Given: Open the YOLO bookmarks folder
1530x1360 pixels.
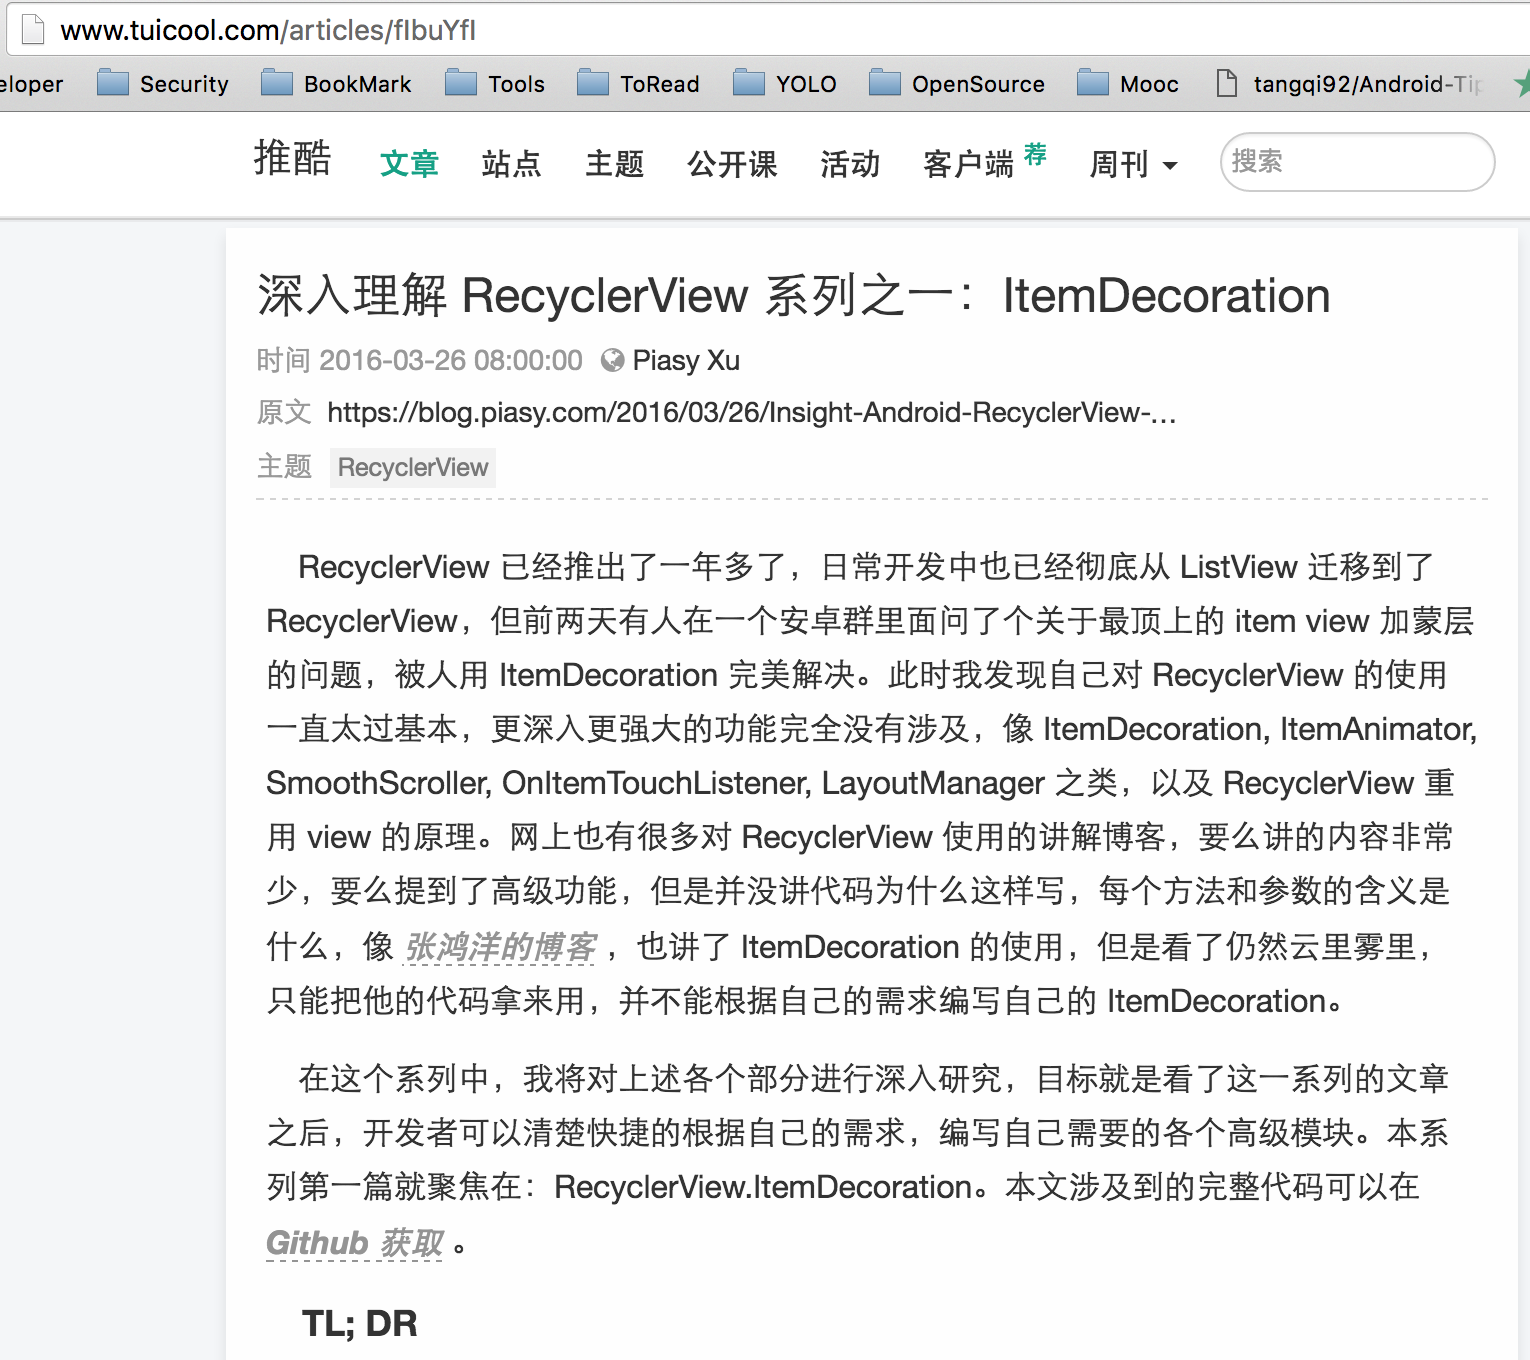Looking at the screenshot, I should [786, 84].
